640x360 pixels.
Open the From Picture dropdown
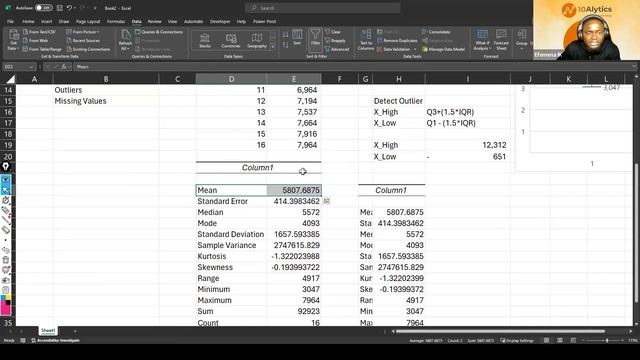(x=83, y=32)
